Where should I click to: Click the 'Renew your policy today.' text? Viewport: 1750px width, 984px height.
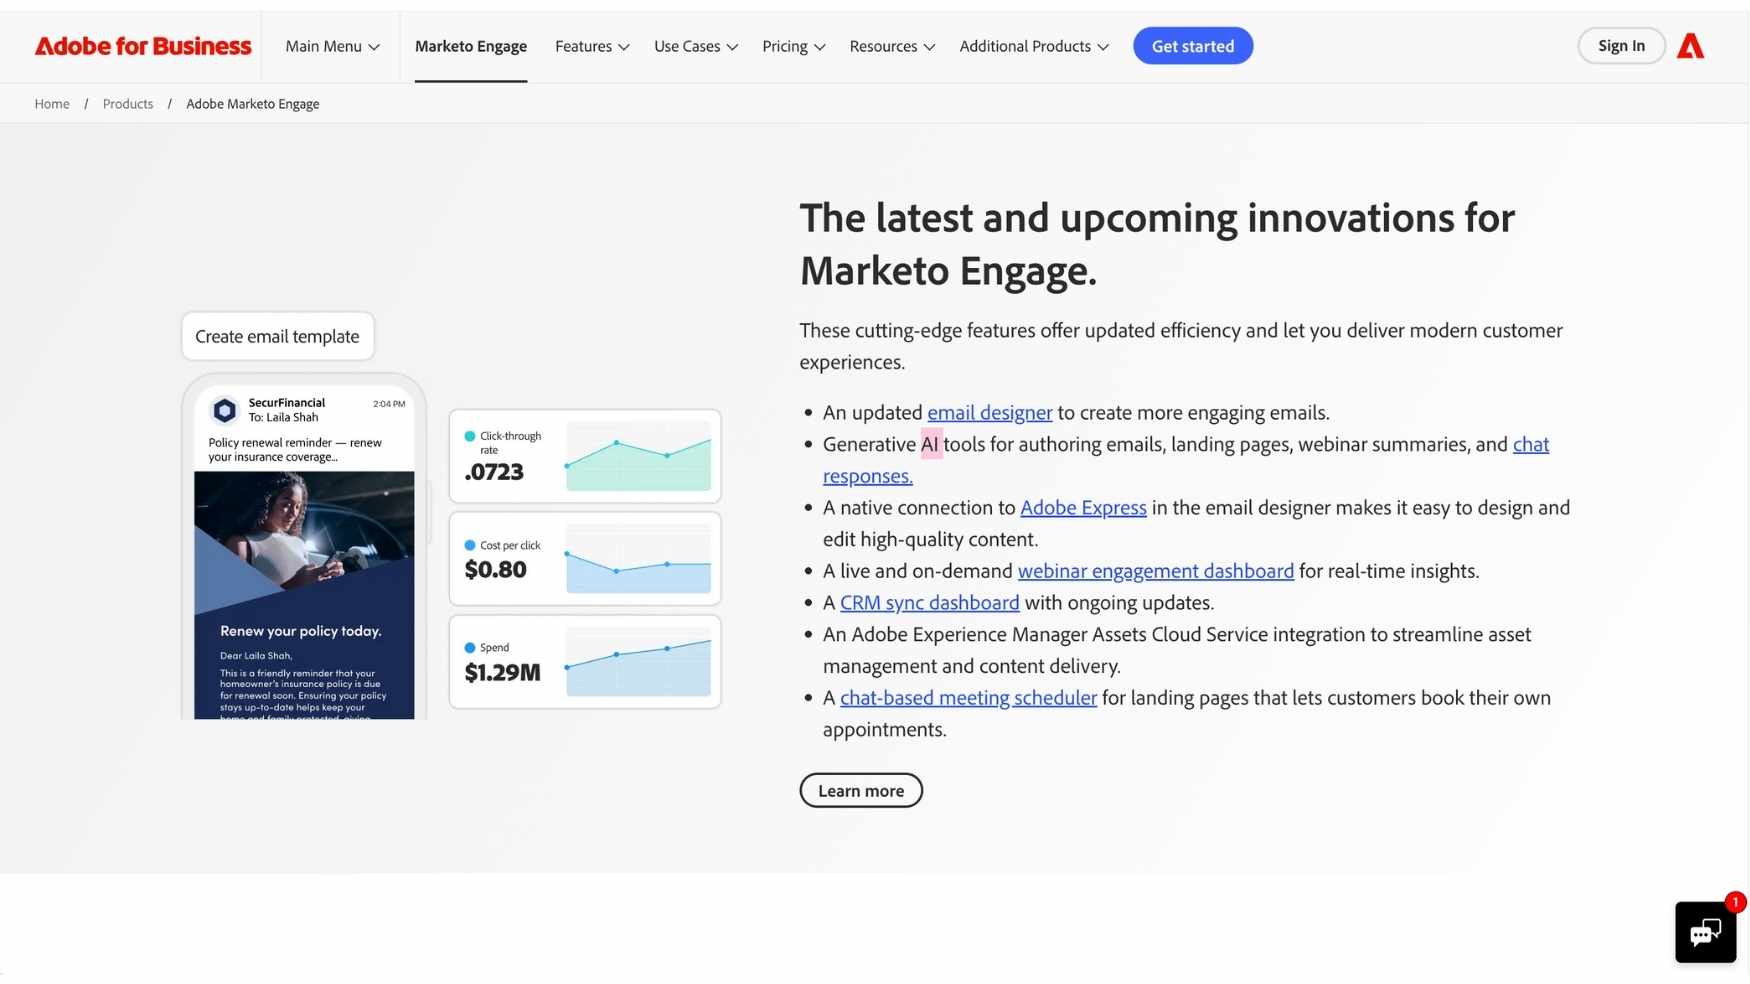(x=301, y=631)
